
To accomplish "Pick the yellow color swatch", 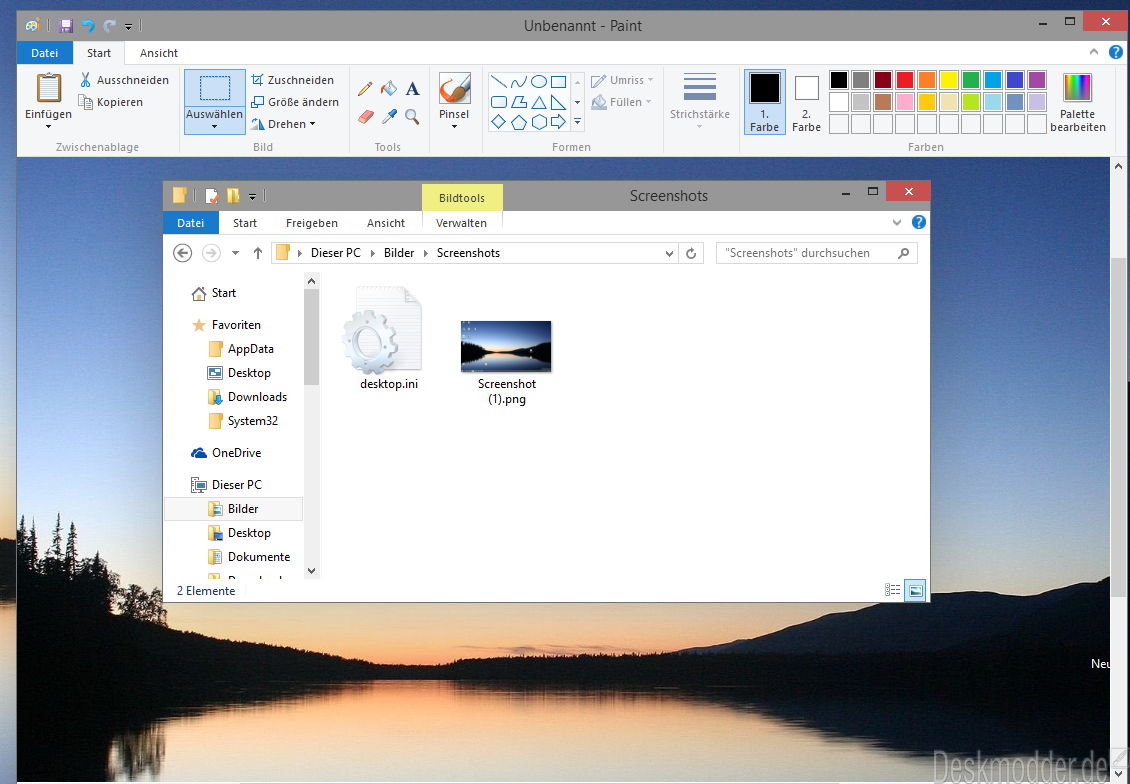I will pyautogui.click(x=948, y=79).
